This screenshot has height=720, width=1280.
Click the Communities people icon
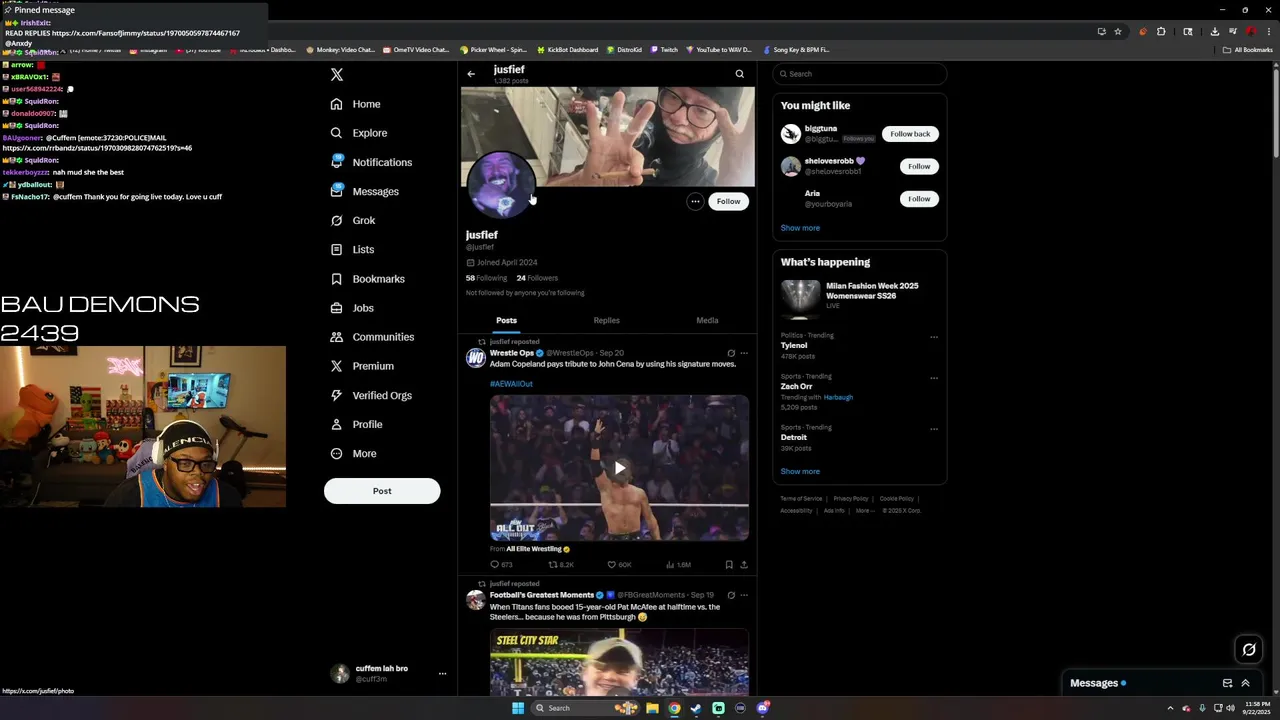pyautogui.click(x=337, y=337)
